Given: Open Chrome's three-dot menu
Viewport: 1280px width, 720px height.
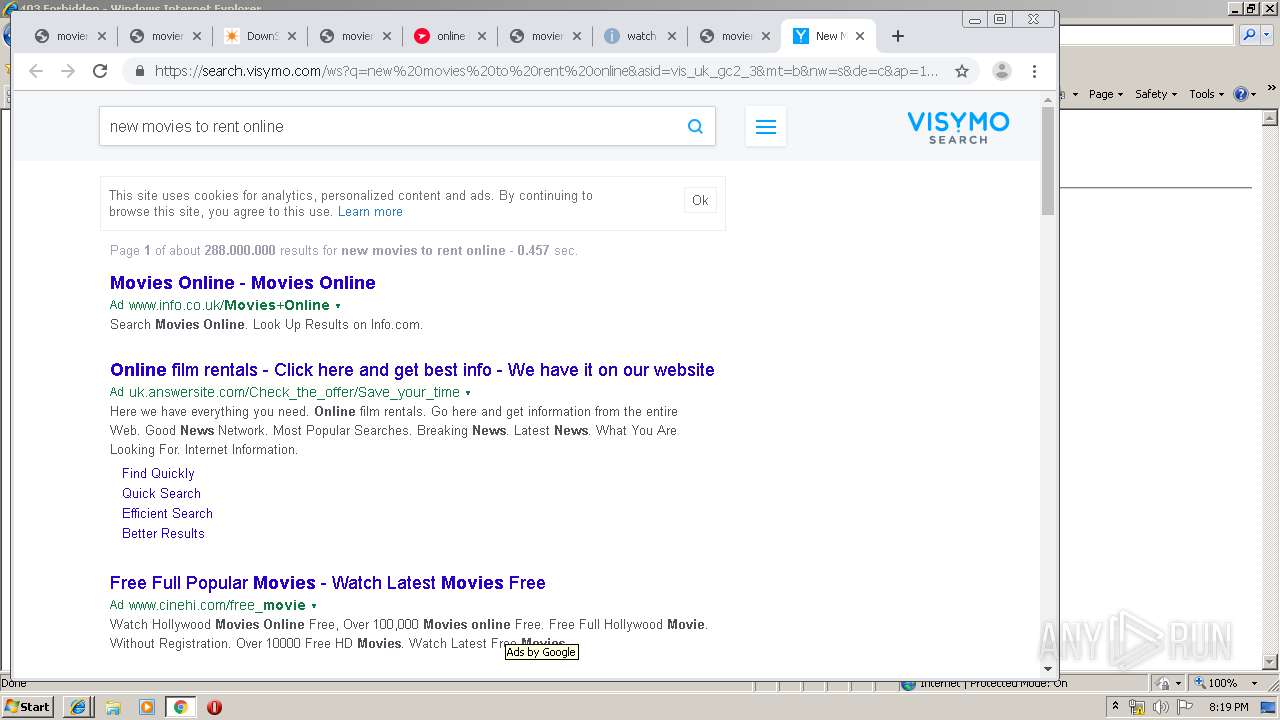Looking at the screenshot, I should pyautogui.click(x=1035, y=71).
